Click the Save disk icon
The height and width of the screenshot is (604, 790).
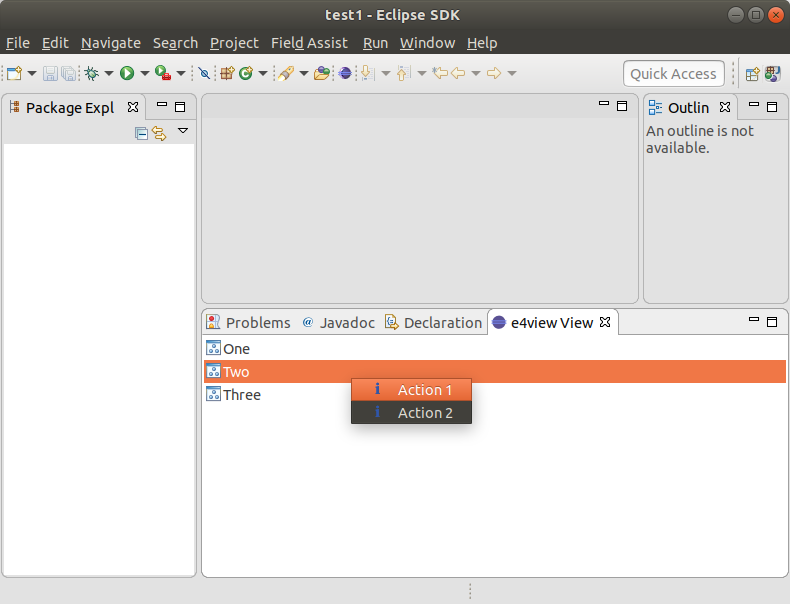[50, 74]
